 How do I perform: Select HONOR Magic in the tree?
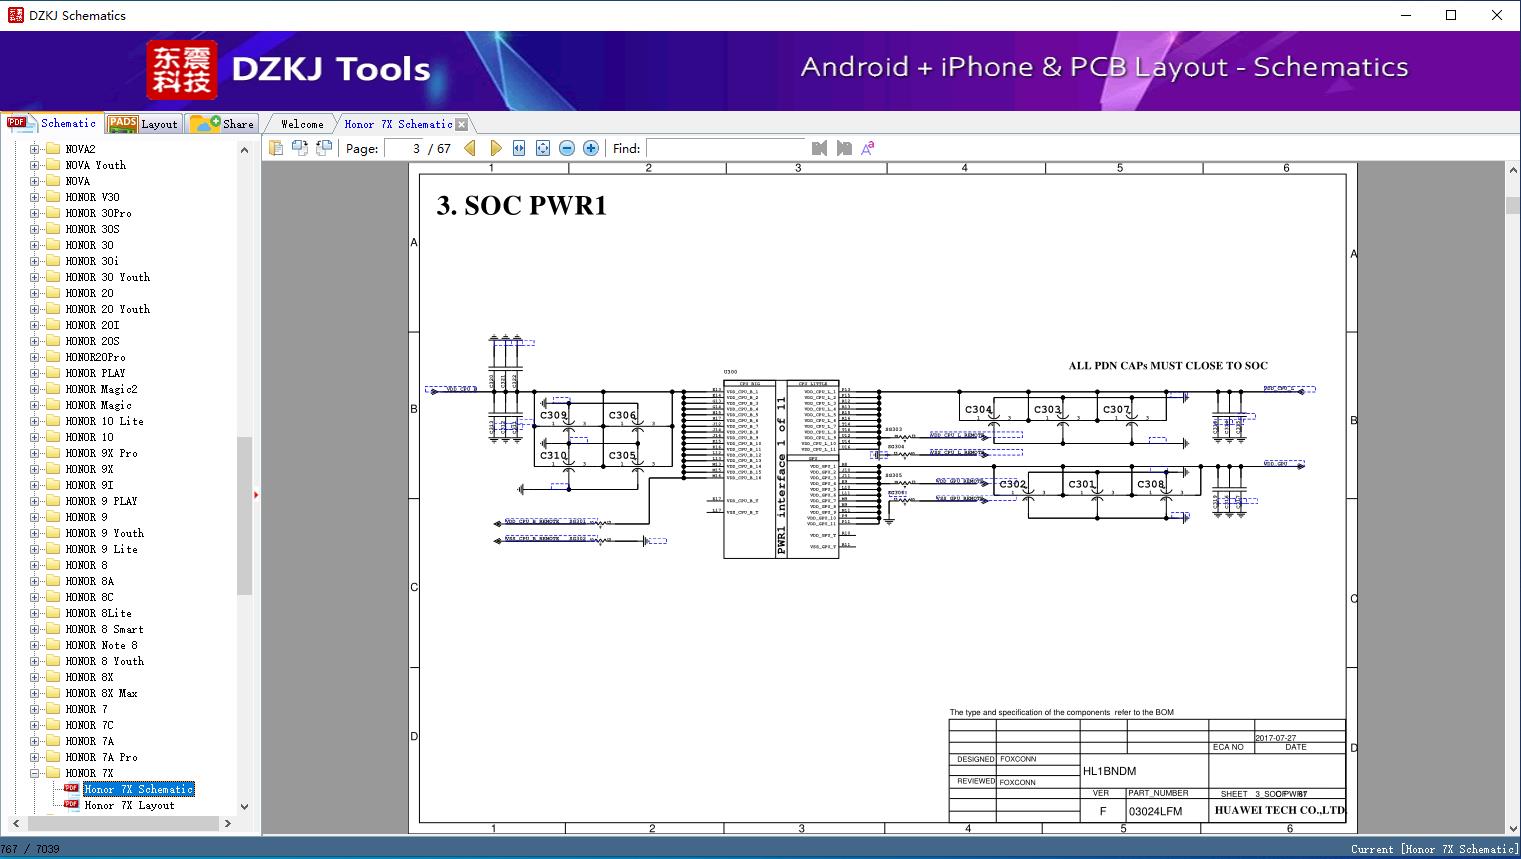[x=98, y=405]
